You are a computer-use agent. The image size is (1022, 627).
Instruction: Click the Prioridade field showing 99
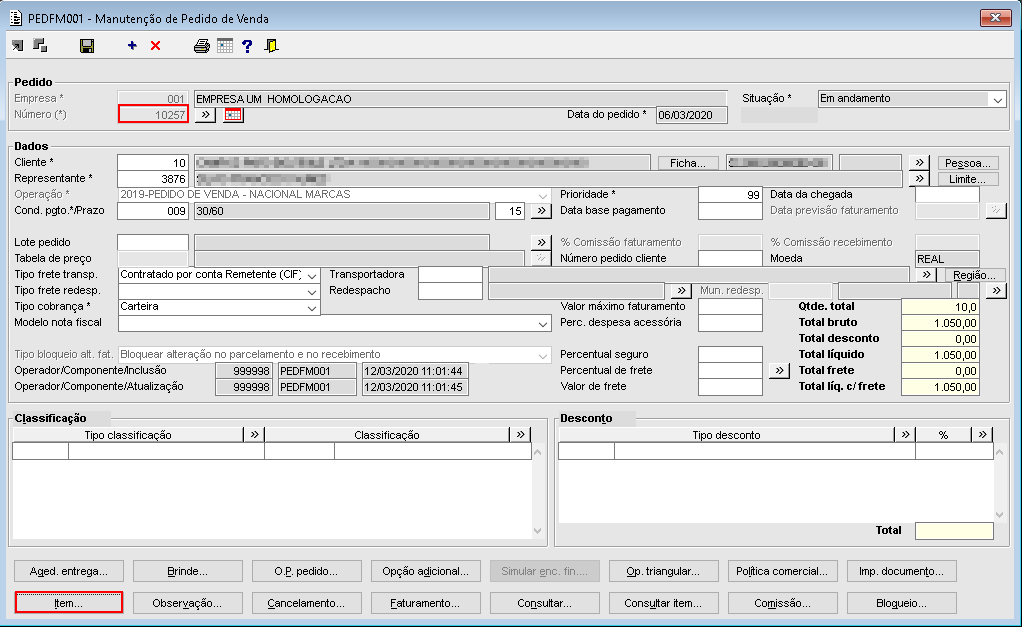tap(730, 194)
